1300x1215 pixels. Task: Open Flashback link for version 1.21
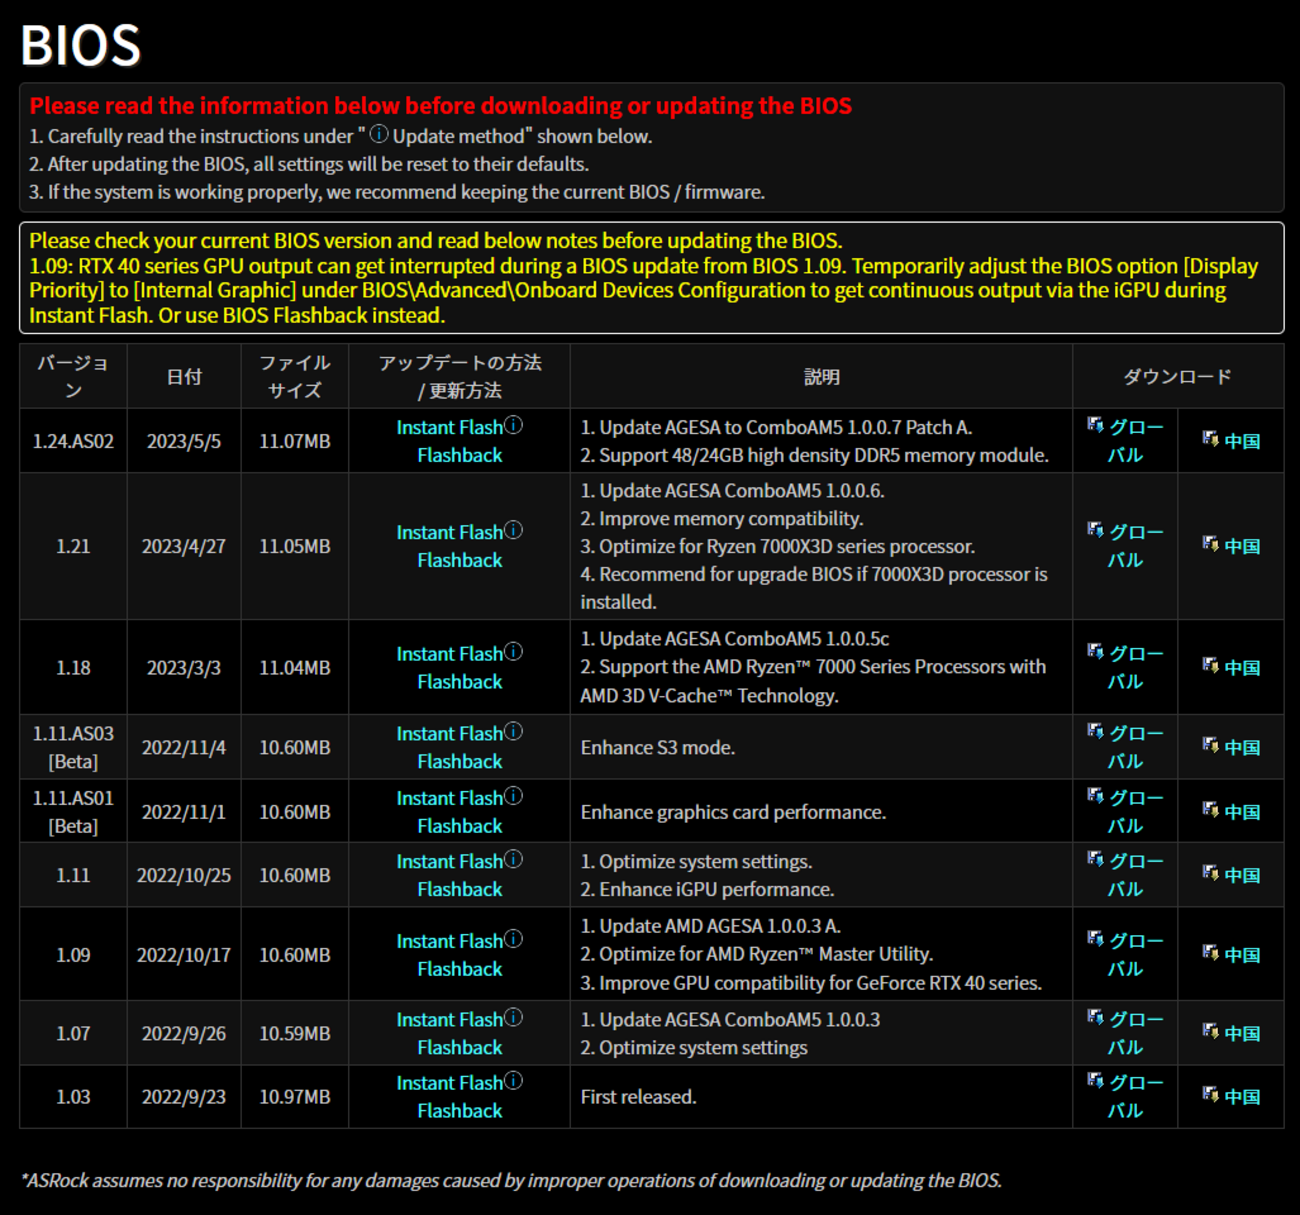[460, 560]
